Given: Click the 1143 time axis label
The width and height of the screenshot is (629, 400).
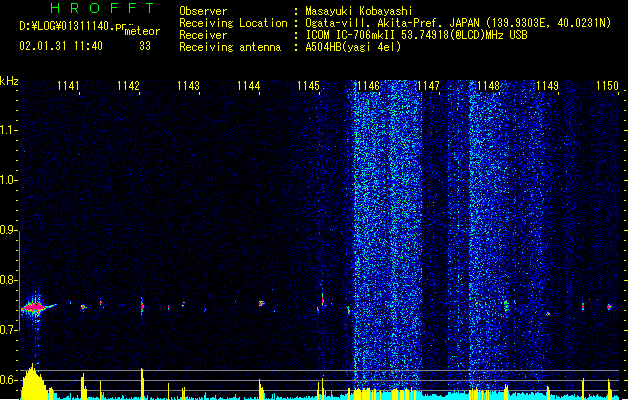Looking at the screenshot, I should (188, 86).
